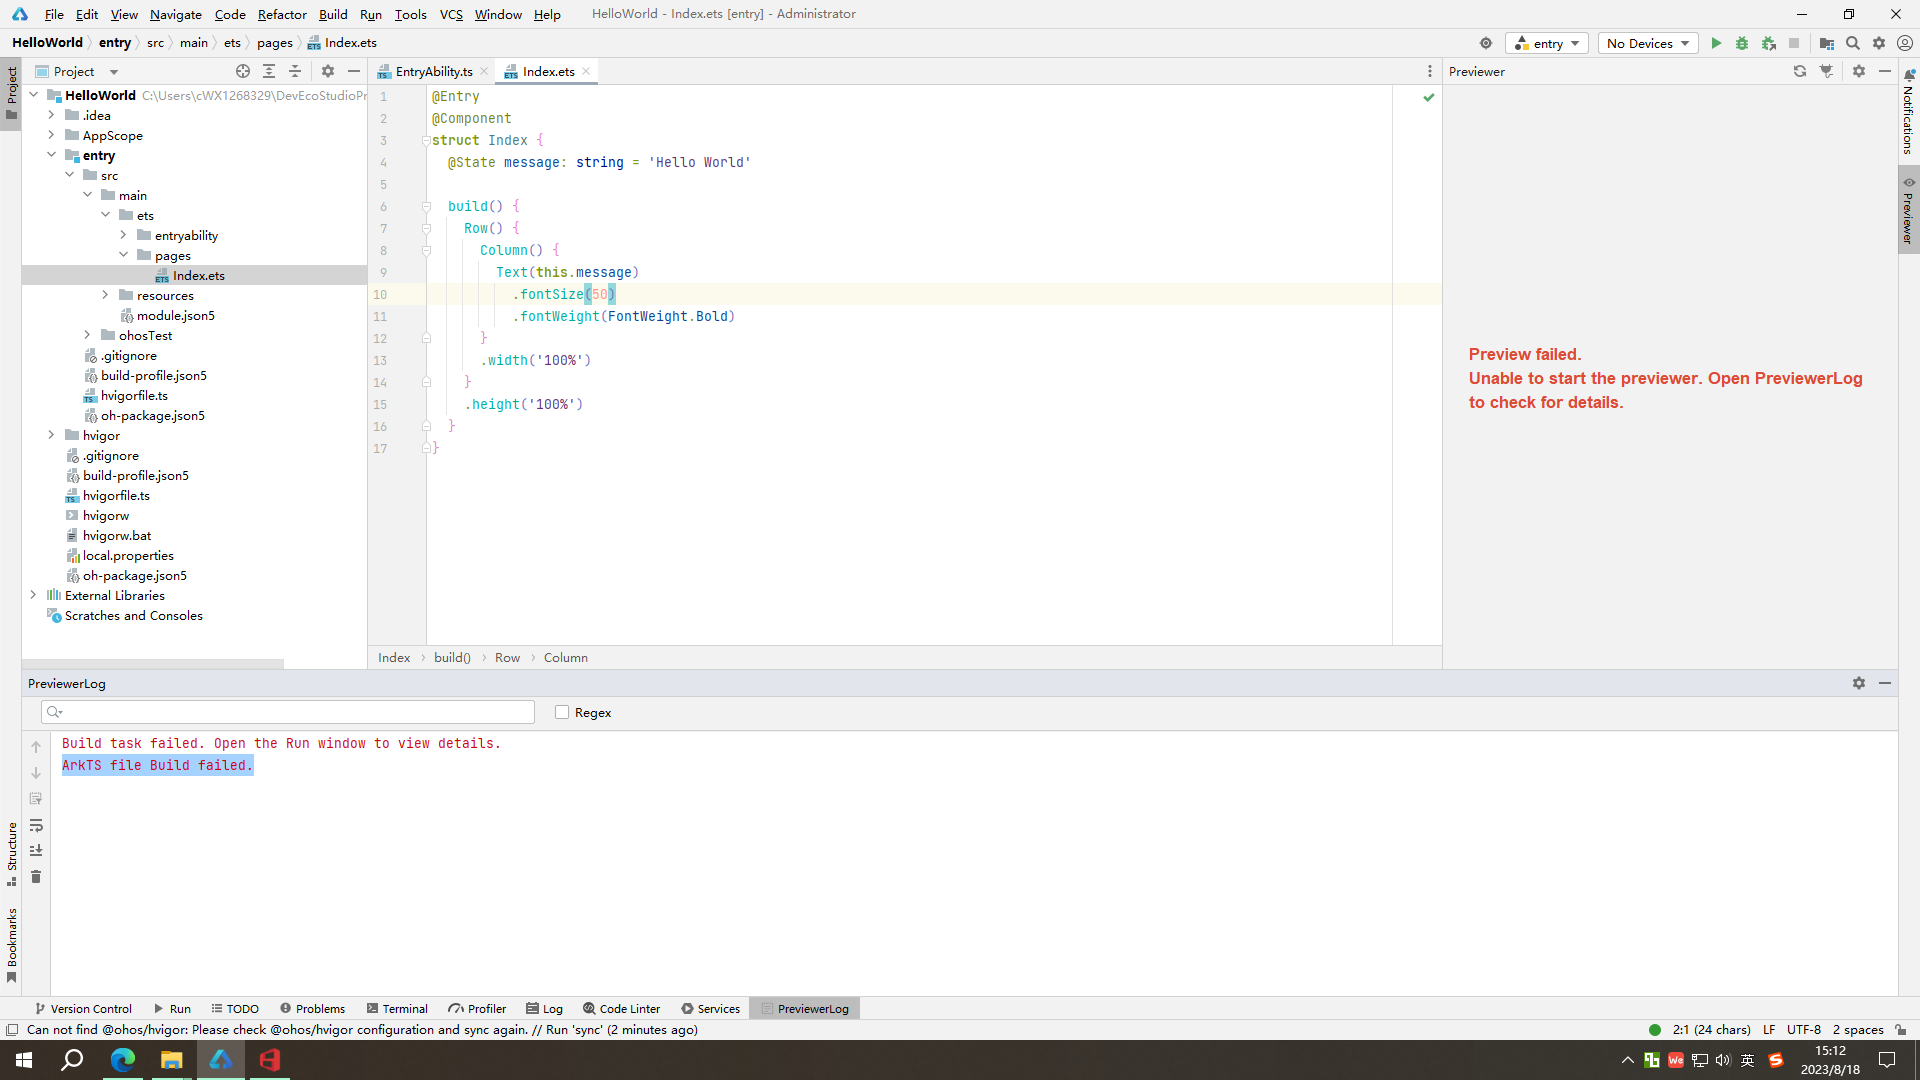The width and height of the screenshot is (1920, 1080).
Task: Click the PreviewerLog search field
Action: (x=288, y=712)
